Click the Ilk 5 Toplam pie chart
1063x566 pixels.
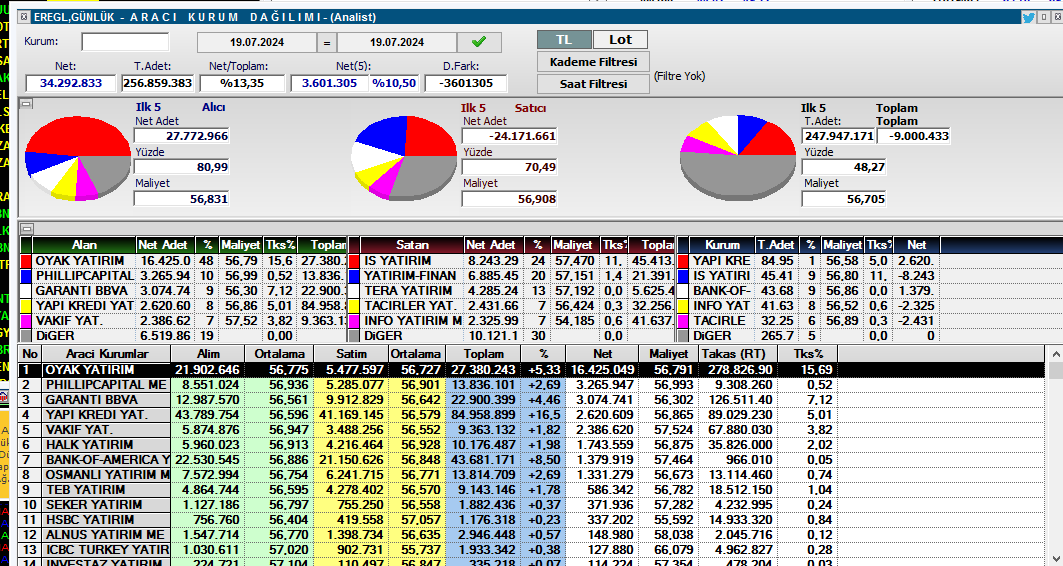pos(738,157)
